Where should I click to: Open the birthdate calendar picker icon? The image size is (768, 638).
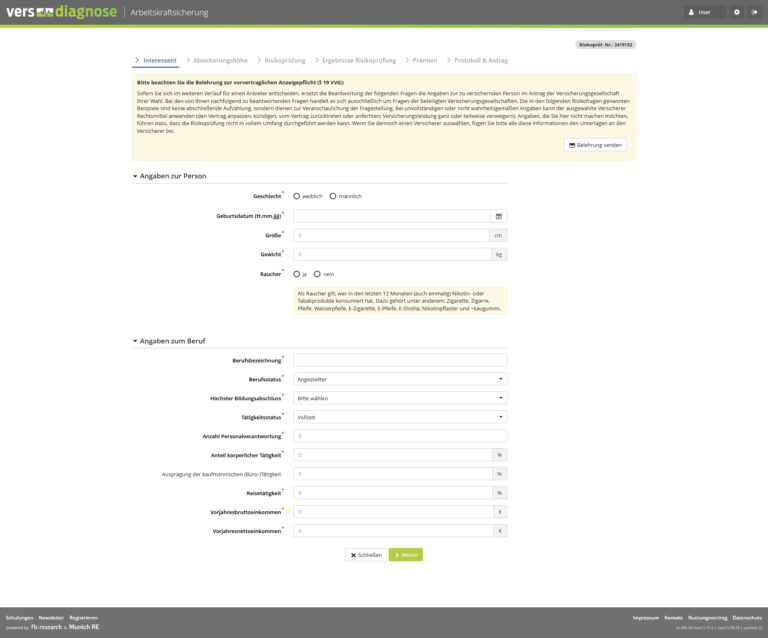[x=499, y=215]
